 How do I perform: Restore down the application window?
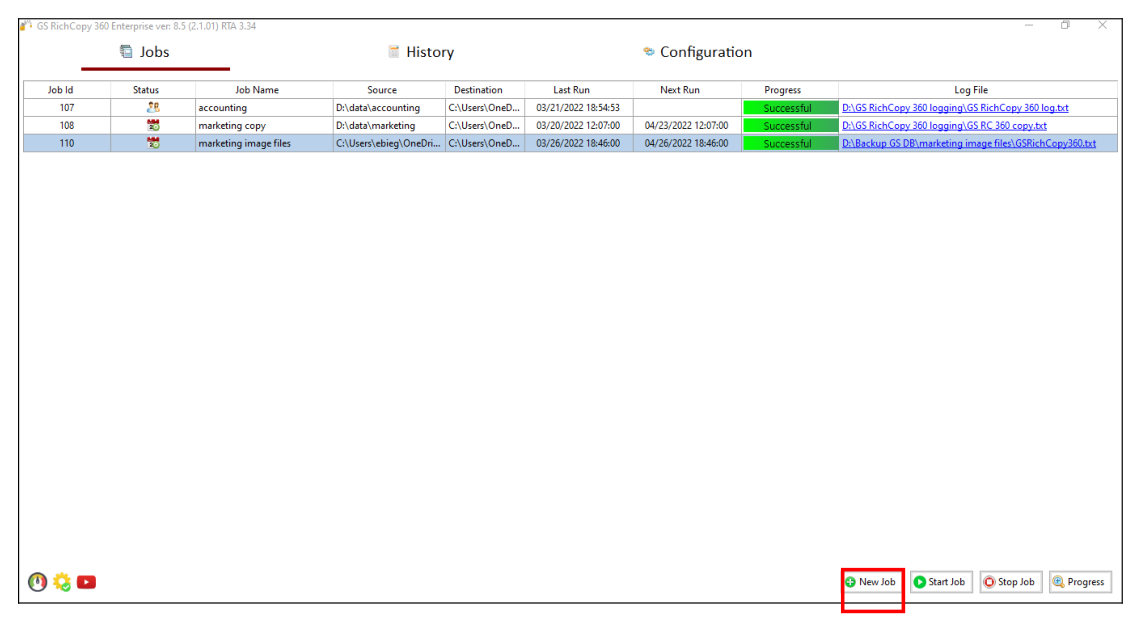point(1065,25)
